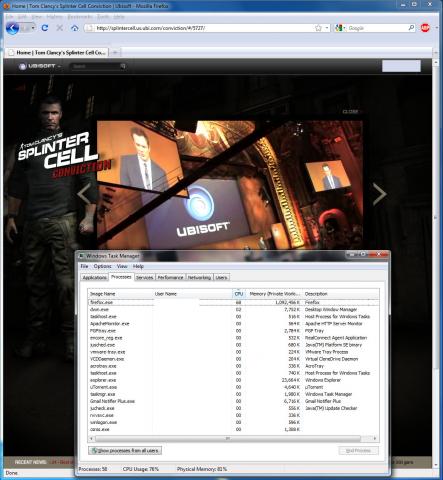Select the vmware-tray.exe process row

[233, 352]
